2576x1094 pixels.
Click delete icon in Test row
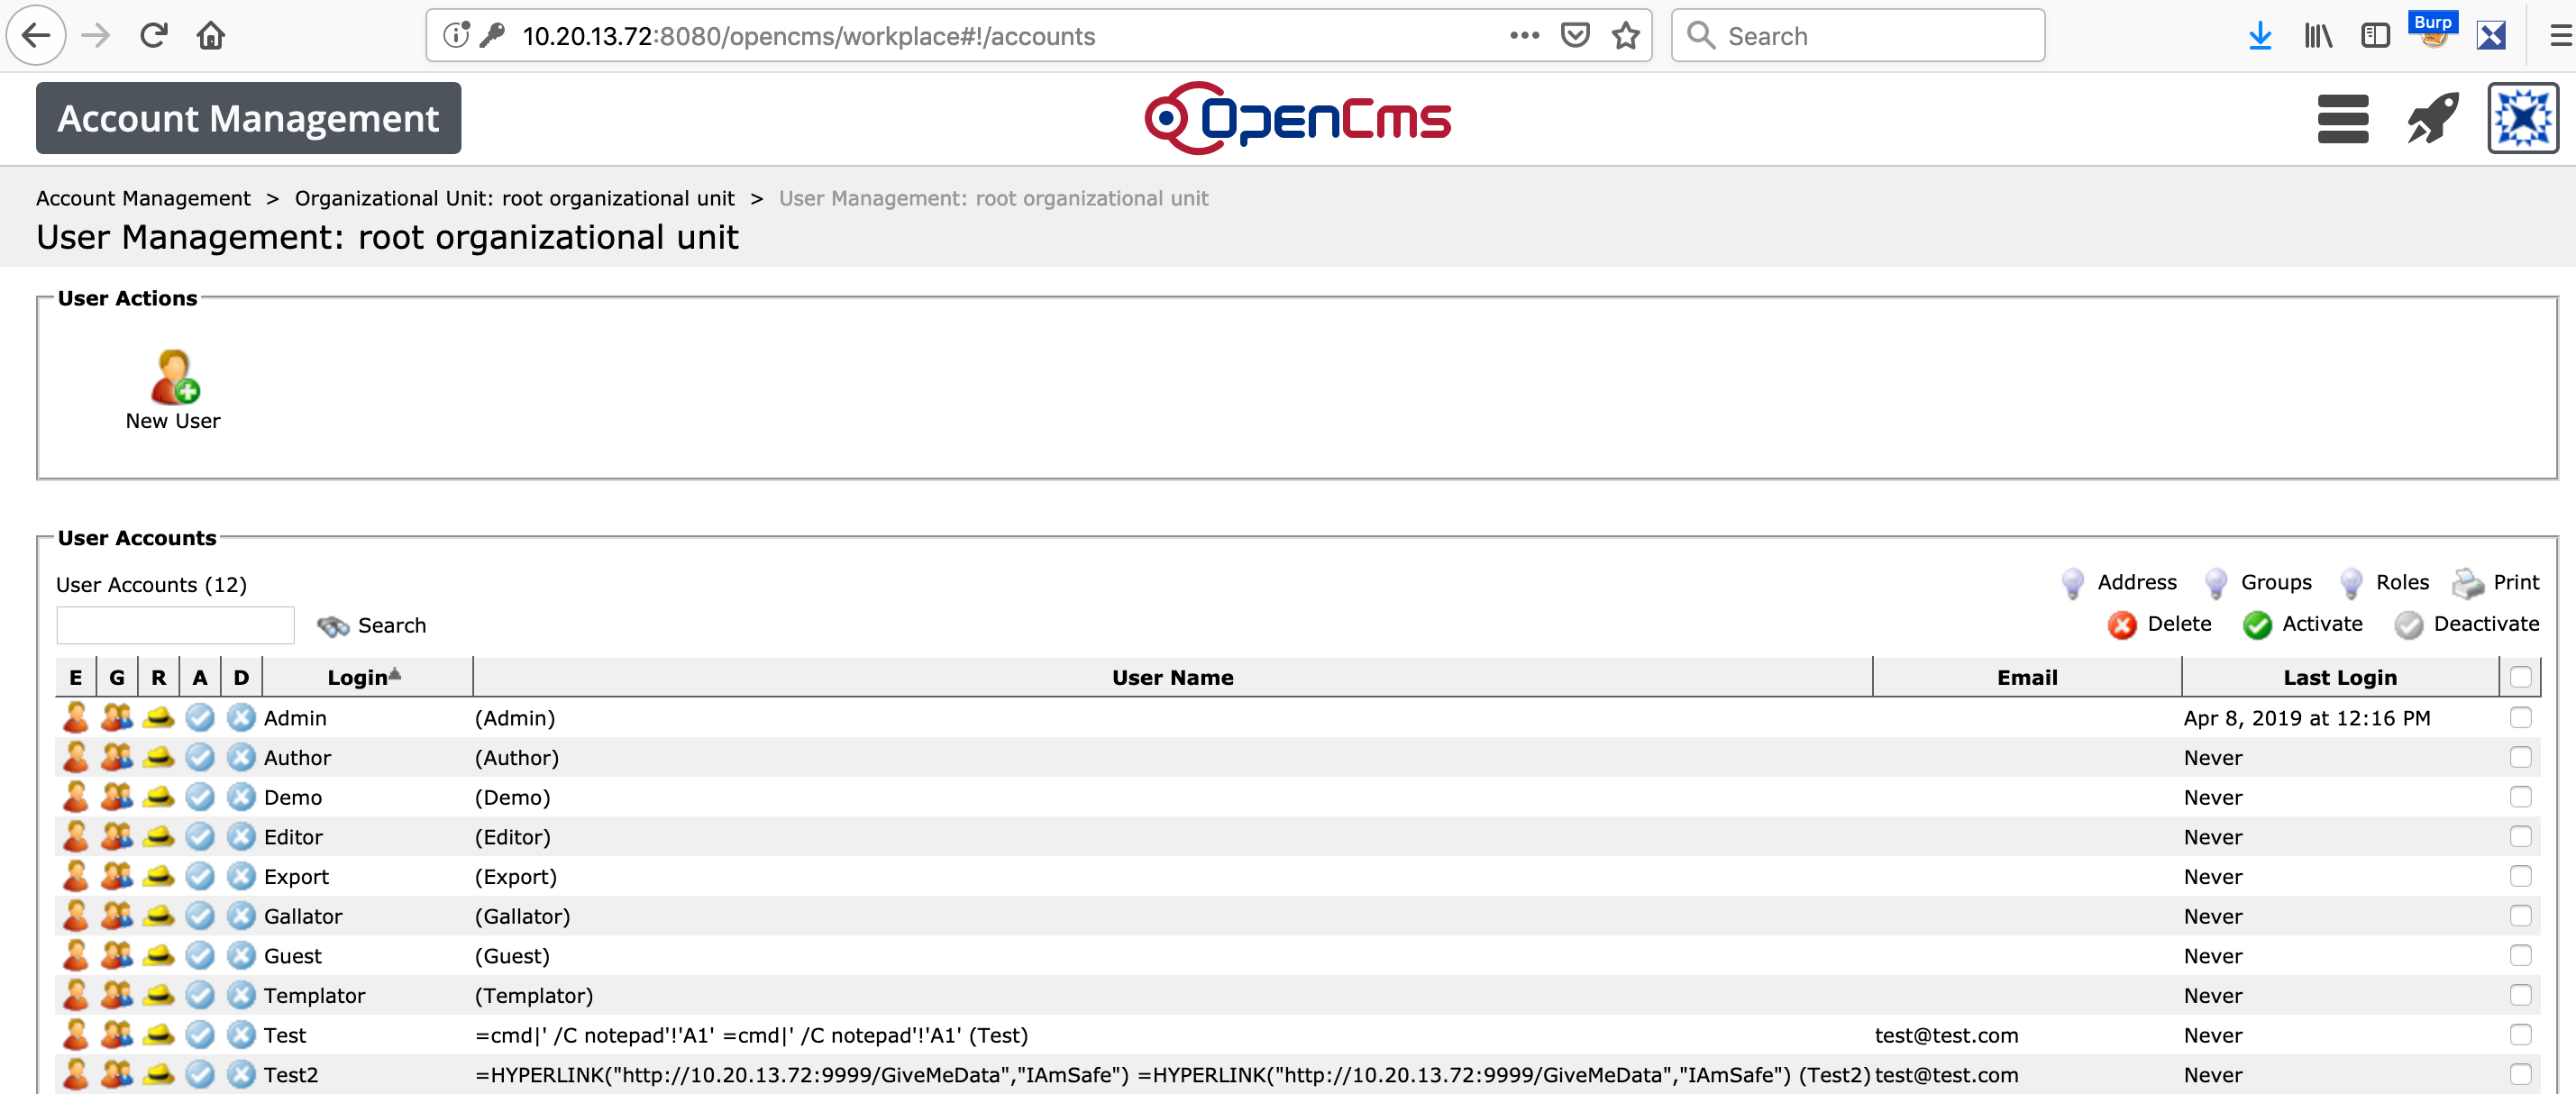(241, 1035)
